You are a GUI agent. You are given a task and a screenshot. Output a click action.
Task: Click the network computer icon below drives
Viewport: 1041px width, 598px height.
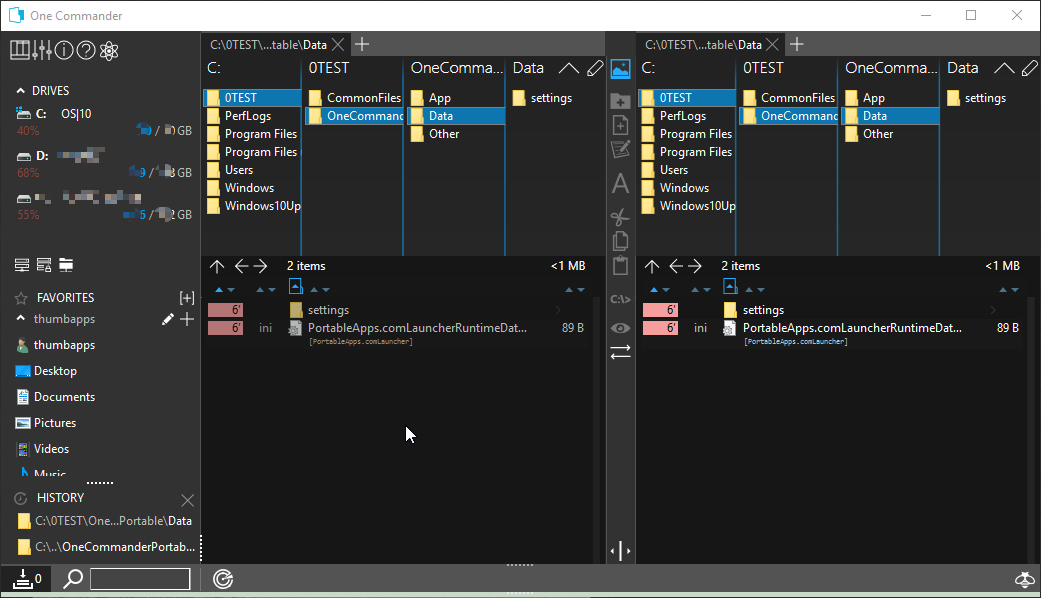pos(22,265)
